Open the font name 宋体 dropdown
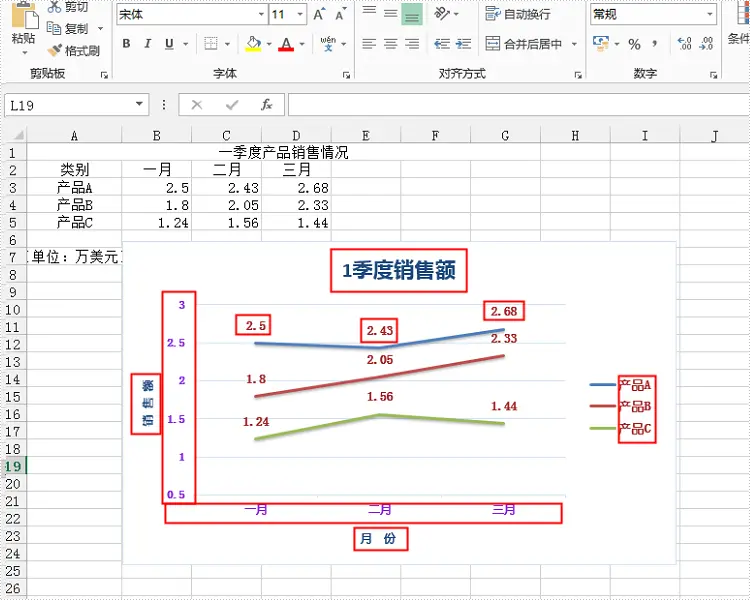Screen dimensions: 750x600 tap(261, 14)
